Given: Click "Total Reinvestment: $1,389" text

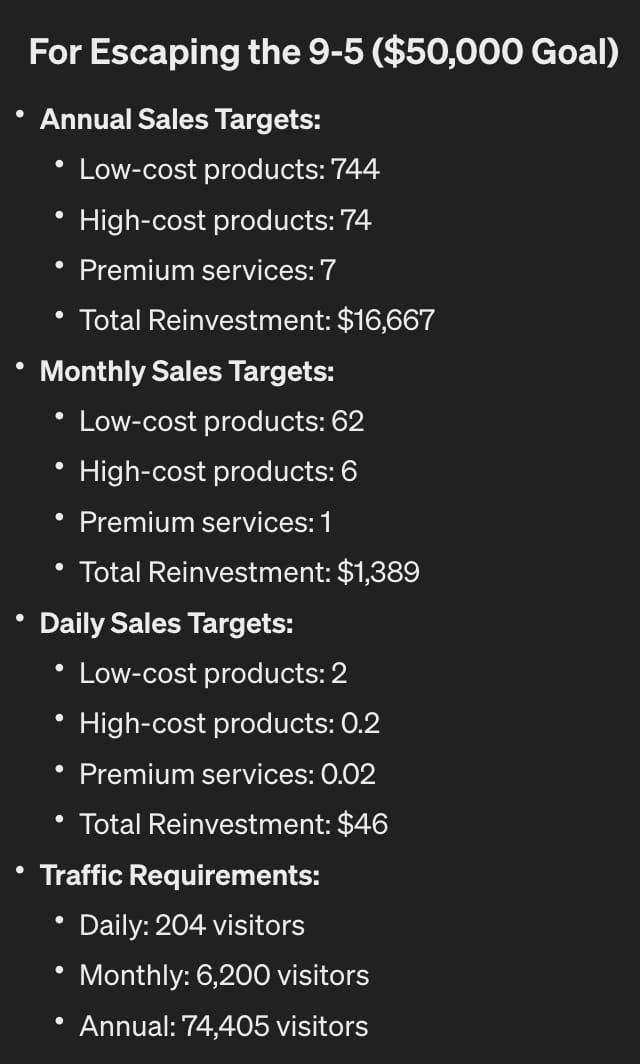Looking at the screenshot, I should click(x=249, y=573).
